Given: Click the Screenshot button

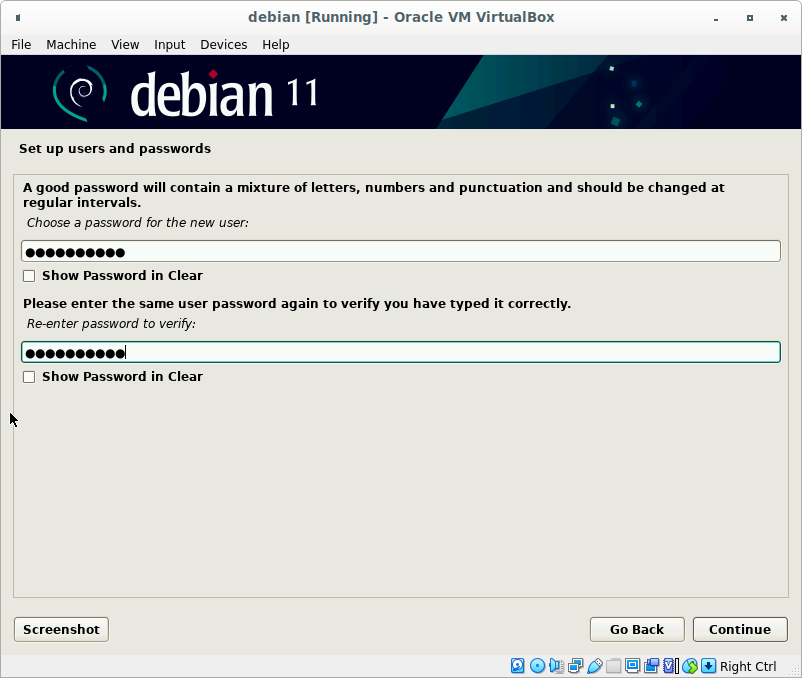Looking at the screenshot, I should point(61,629).
